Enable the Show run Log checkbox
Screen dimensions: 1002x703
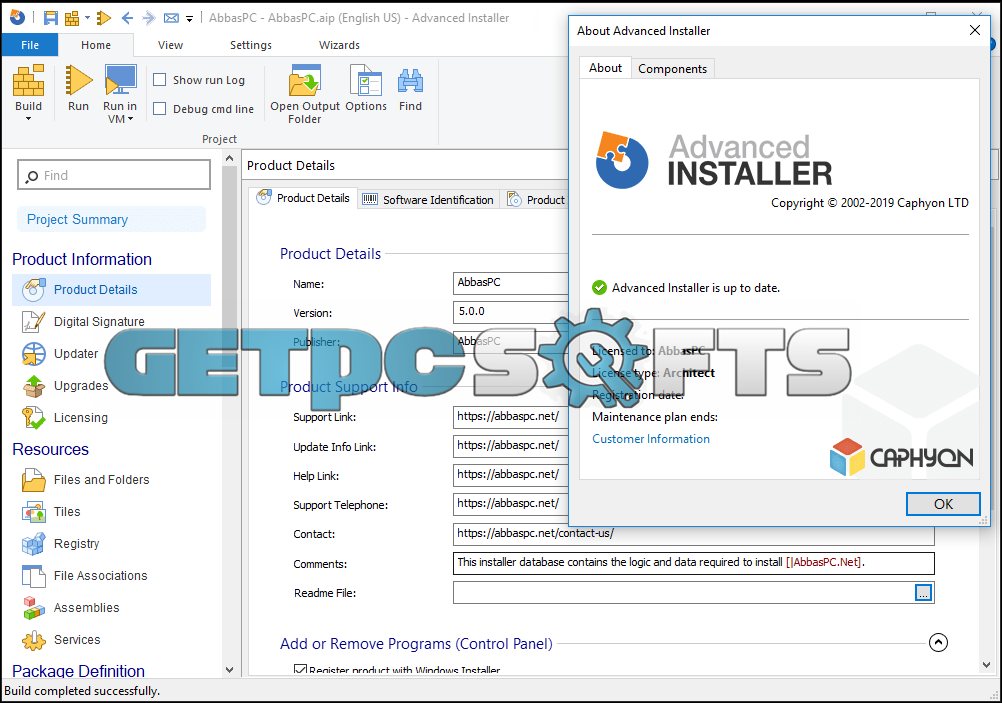[160, 80]
